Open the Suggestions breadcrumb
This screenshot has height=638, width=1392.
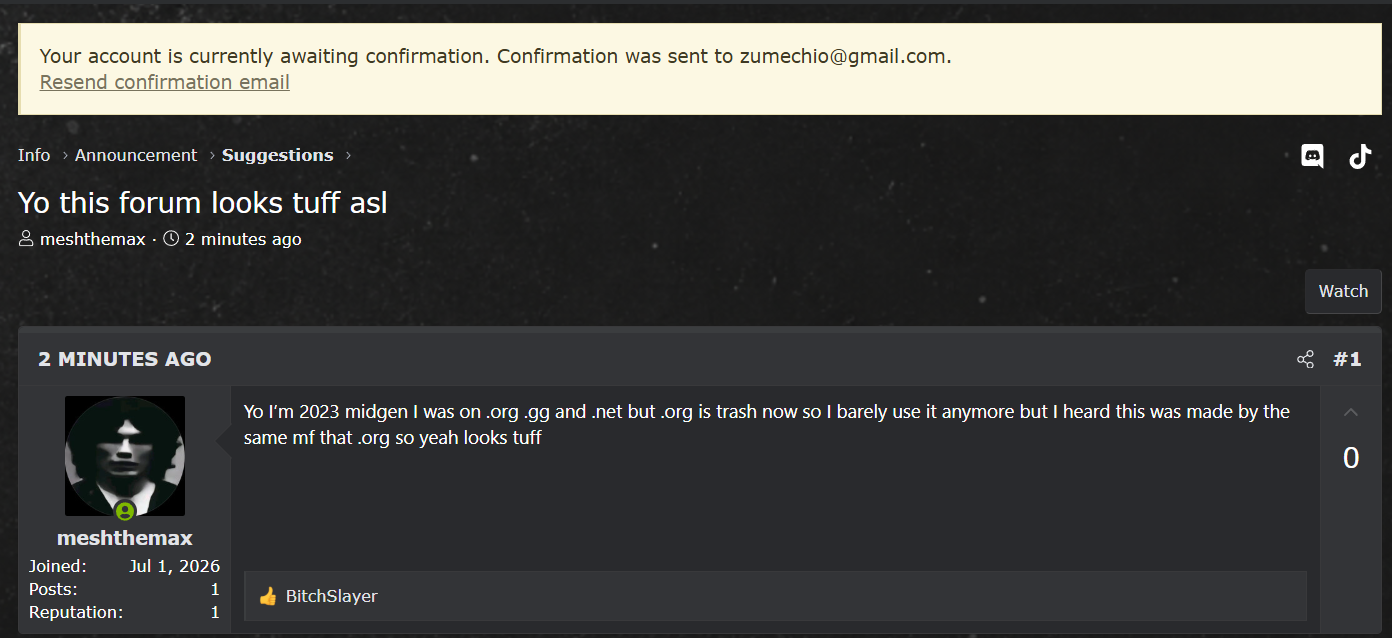[x=278, y=155]
